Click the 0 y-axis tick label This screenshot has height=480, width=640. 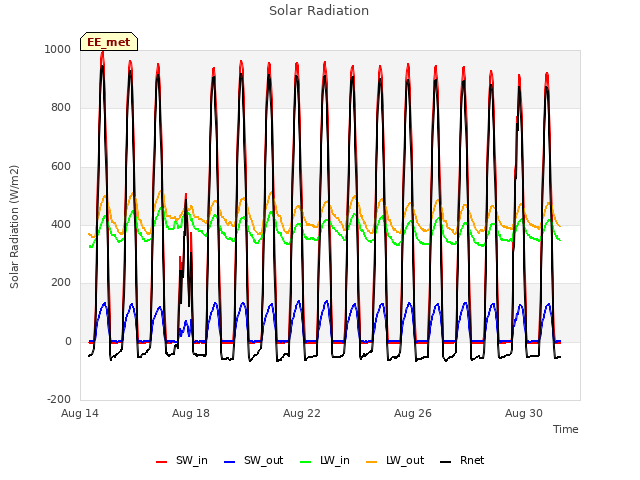68,342
